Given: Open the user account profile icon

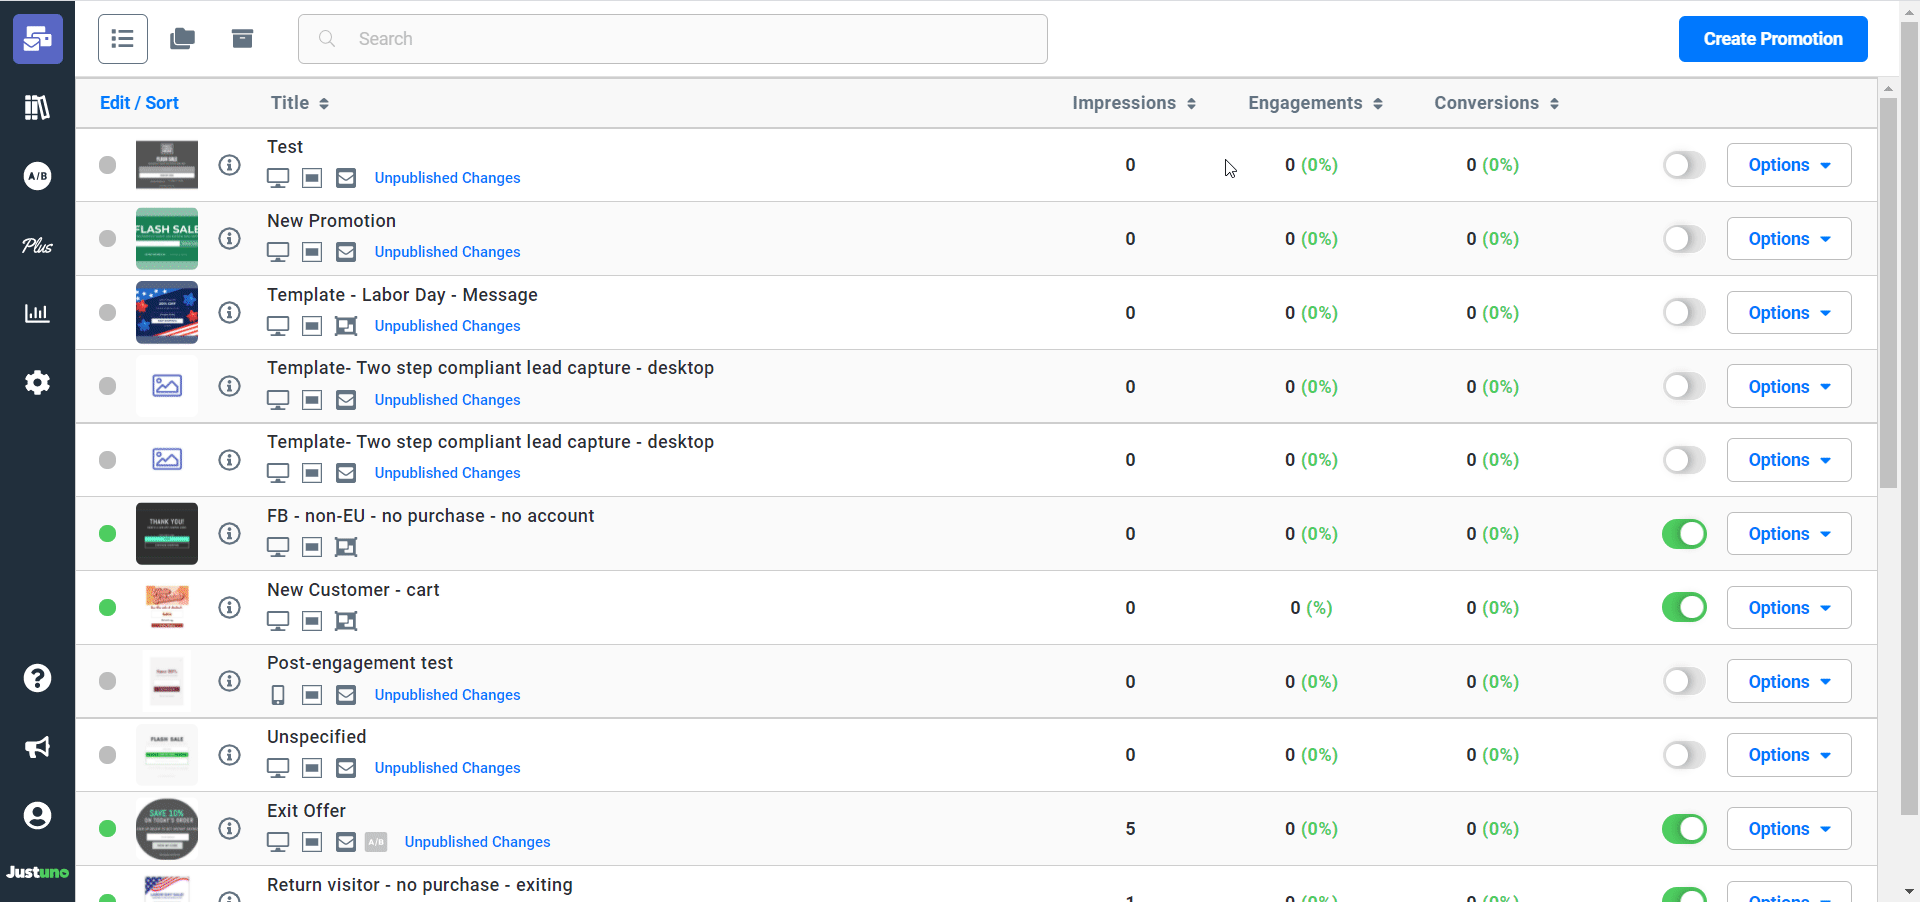Looking at the screenshot, I should (37, 816).
